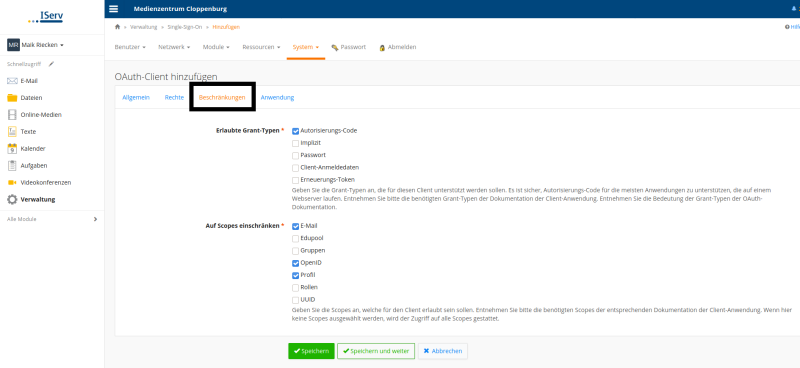Open the Benutzer dropdown menu

click(x=130, y=47)
